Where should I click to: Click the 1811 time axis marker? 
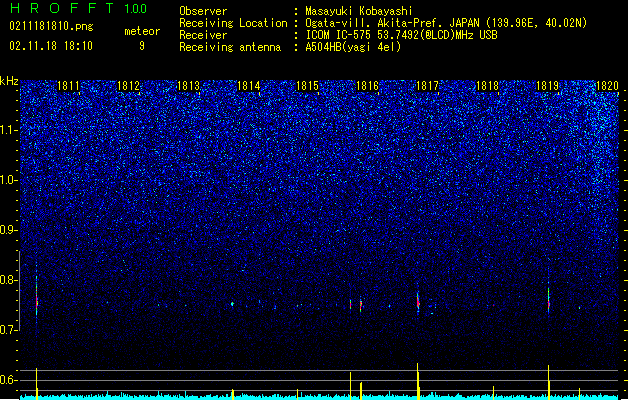tap(69, 86)
